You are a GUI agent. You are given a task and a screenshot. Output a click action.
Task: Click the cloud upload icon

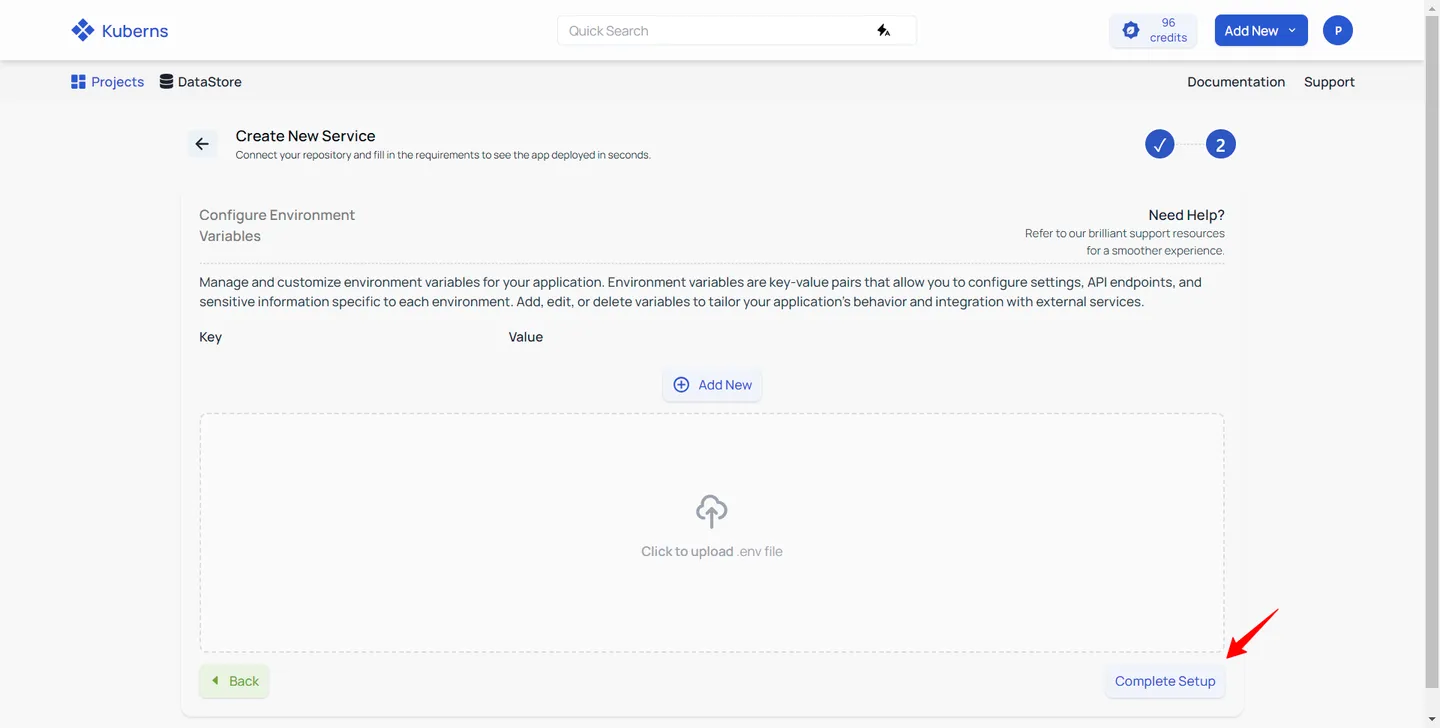pos(712,511)
